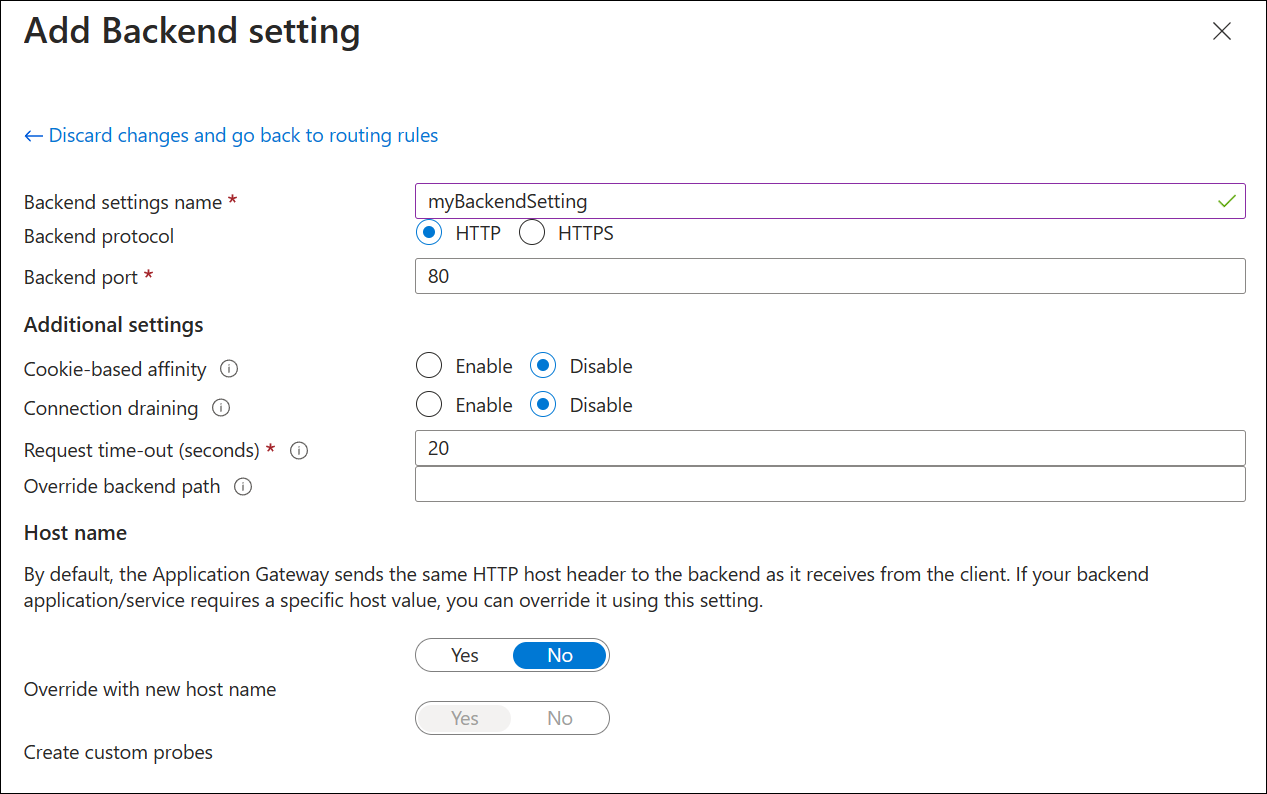The width and height of the screenshot is (1267, 794).
Task: Click the X to close the pane
Action: 1222,31
